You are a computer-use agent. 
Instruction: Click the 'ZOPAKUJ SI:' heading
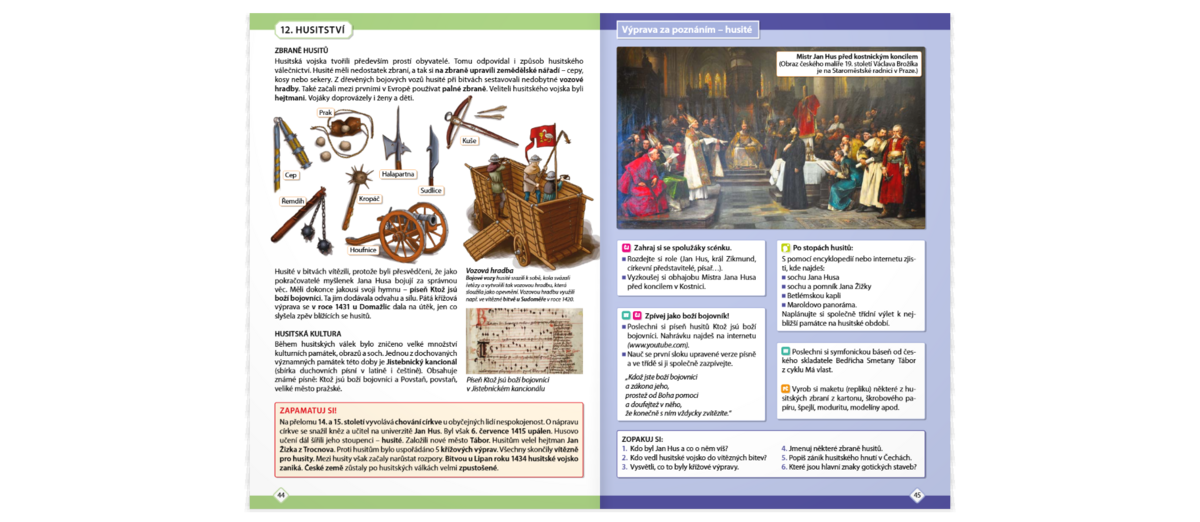click(642, 439)
